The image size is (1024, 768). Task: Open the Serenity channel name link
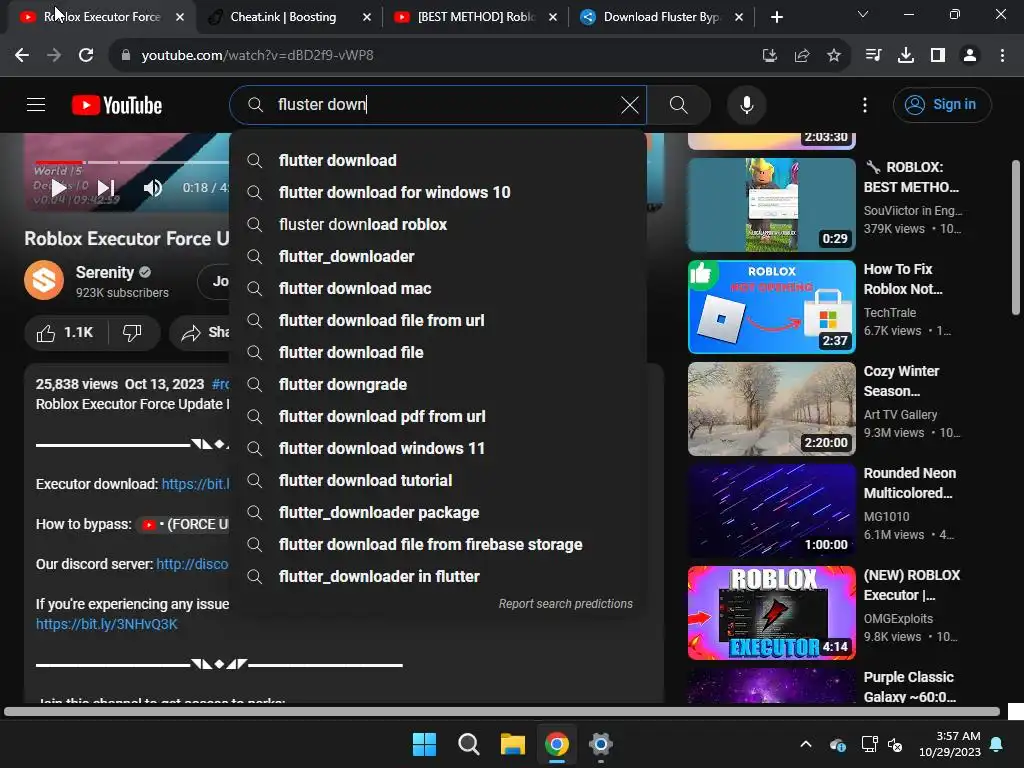(x=104, y=272)
